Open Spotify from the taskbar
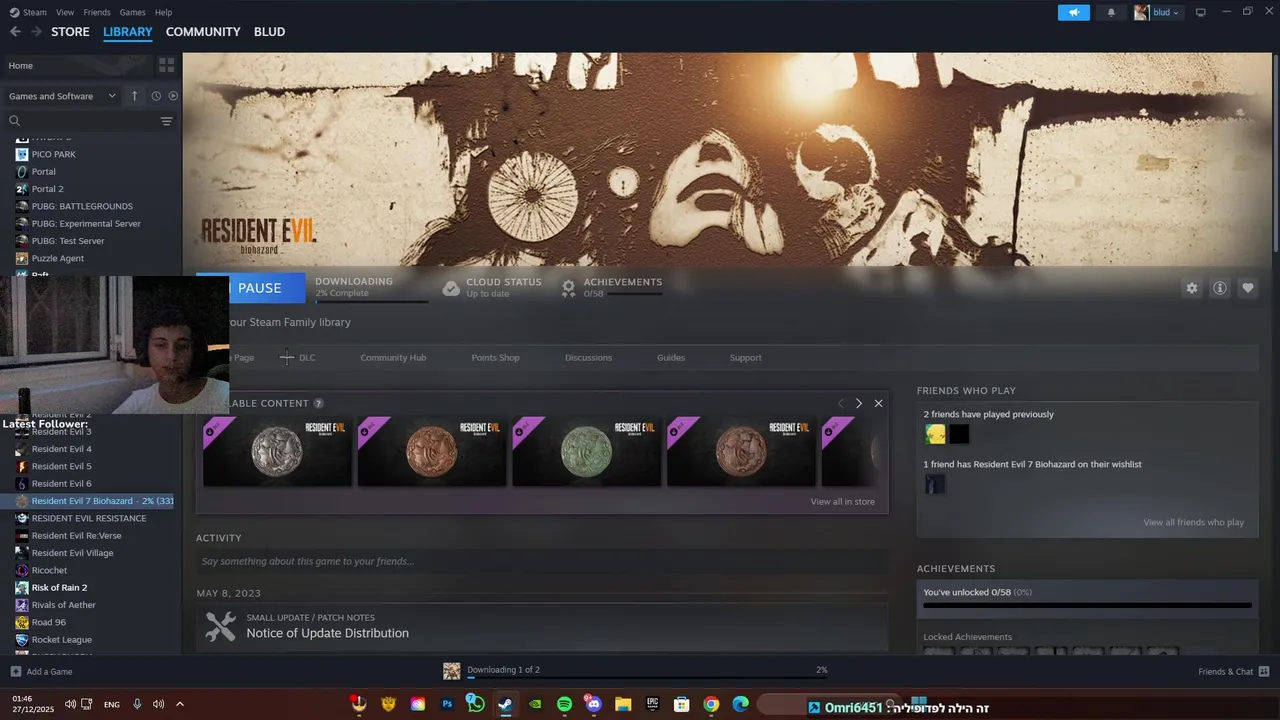1280x720 pixels. point(564,704)
